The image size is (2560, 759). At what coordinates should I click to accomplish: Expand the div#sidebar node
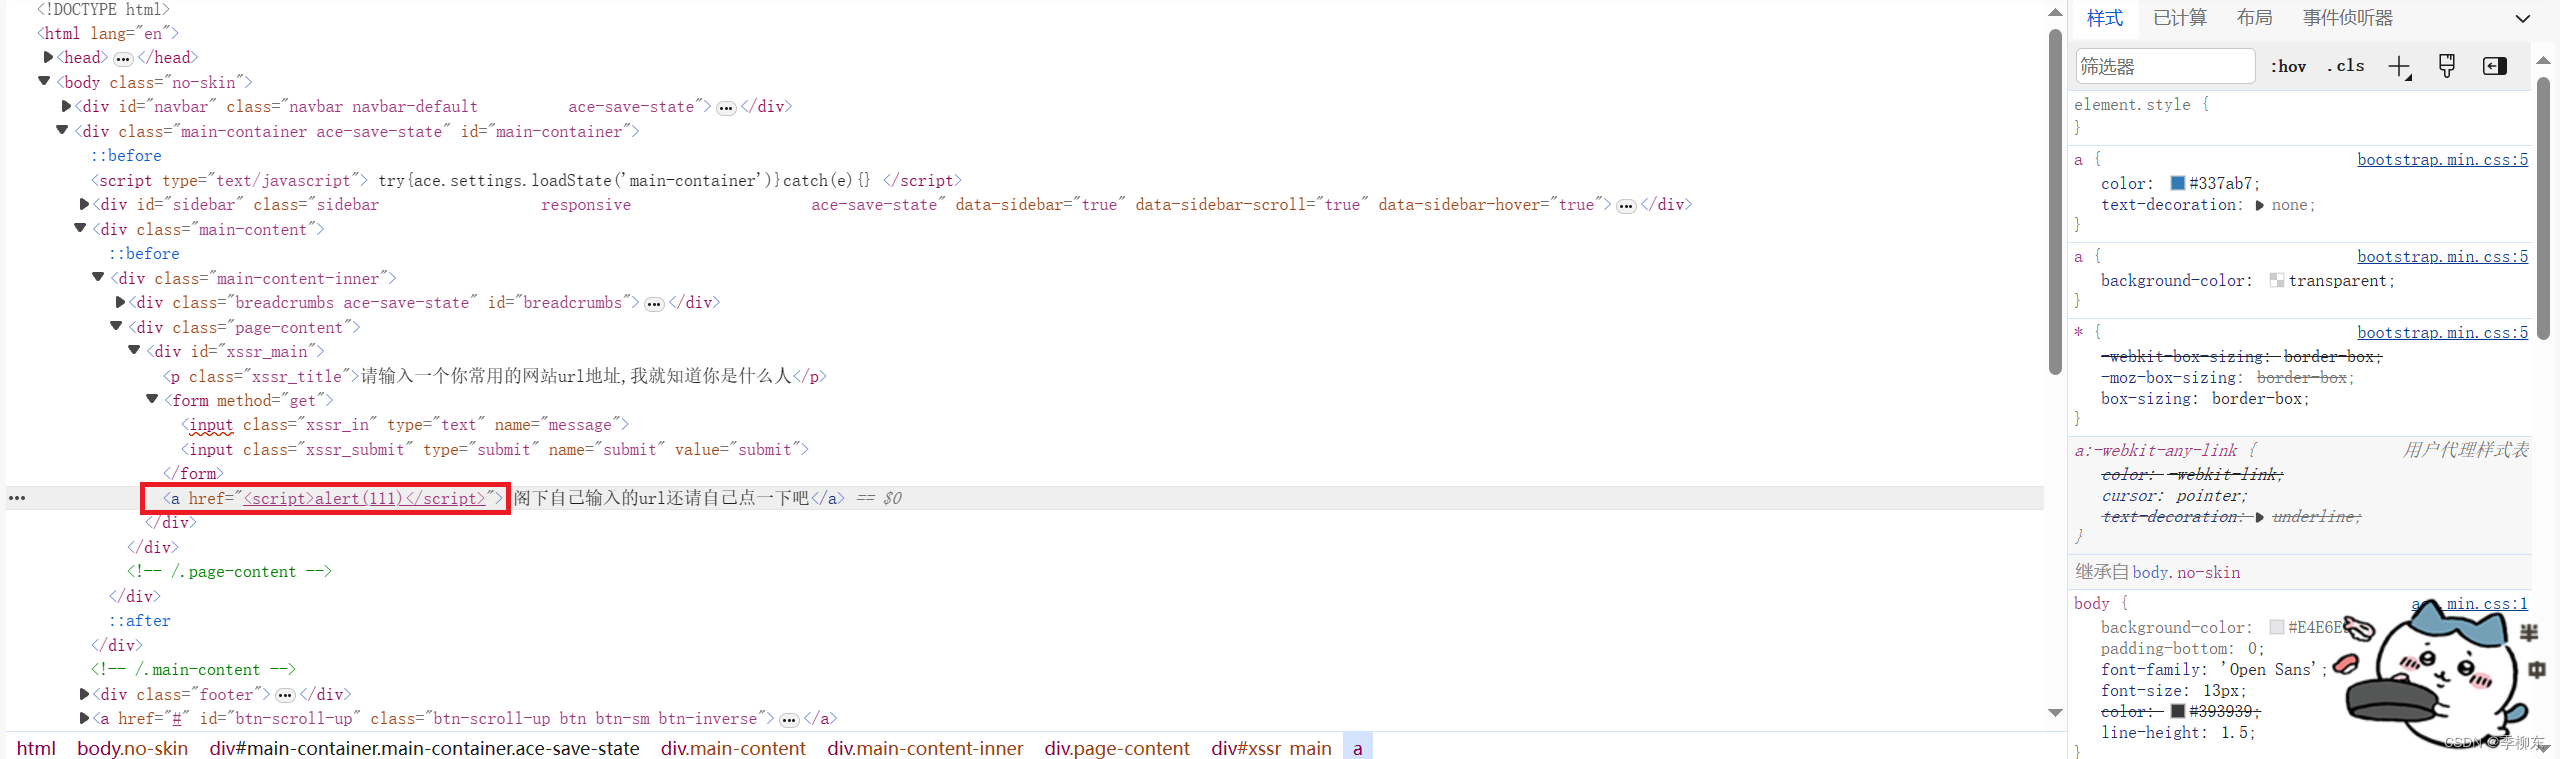click(84, 204)
